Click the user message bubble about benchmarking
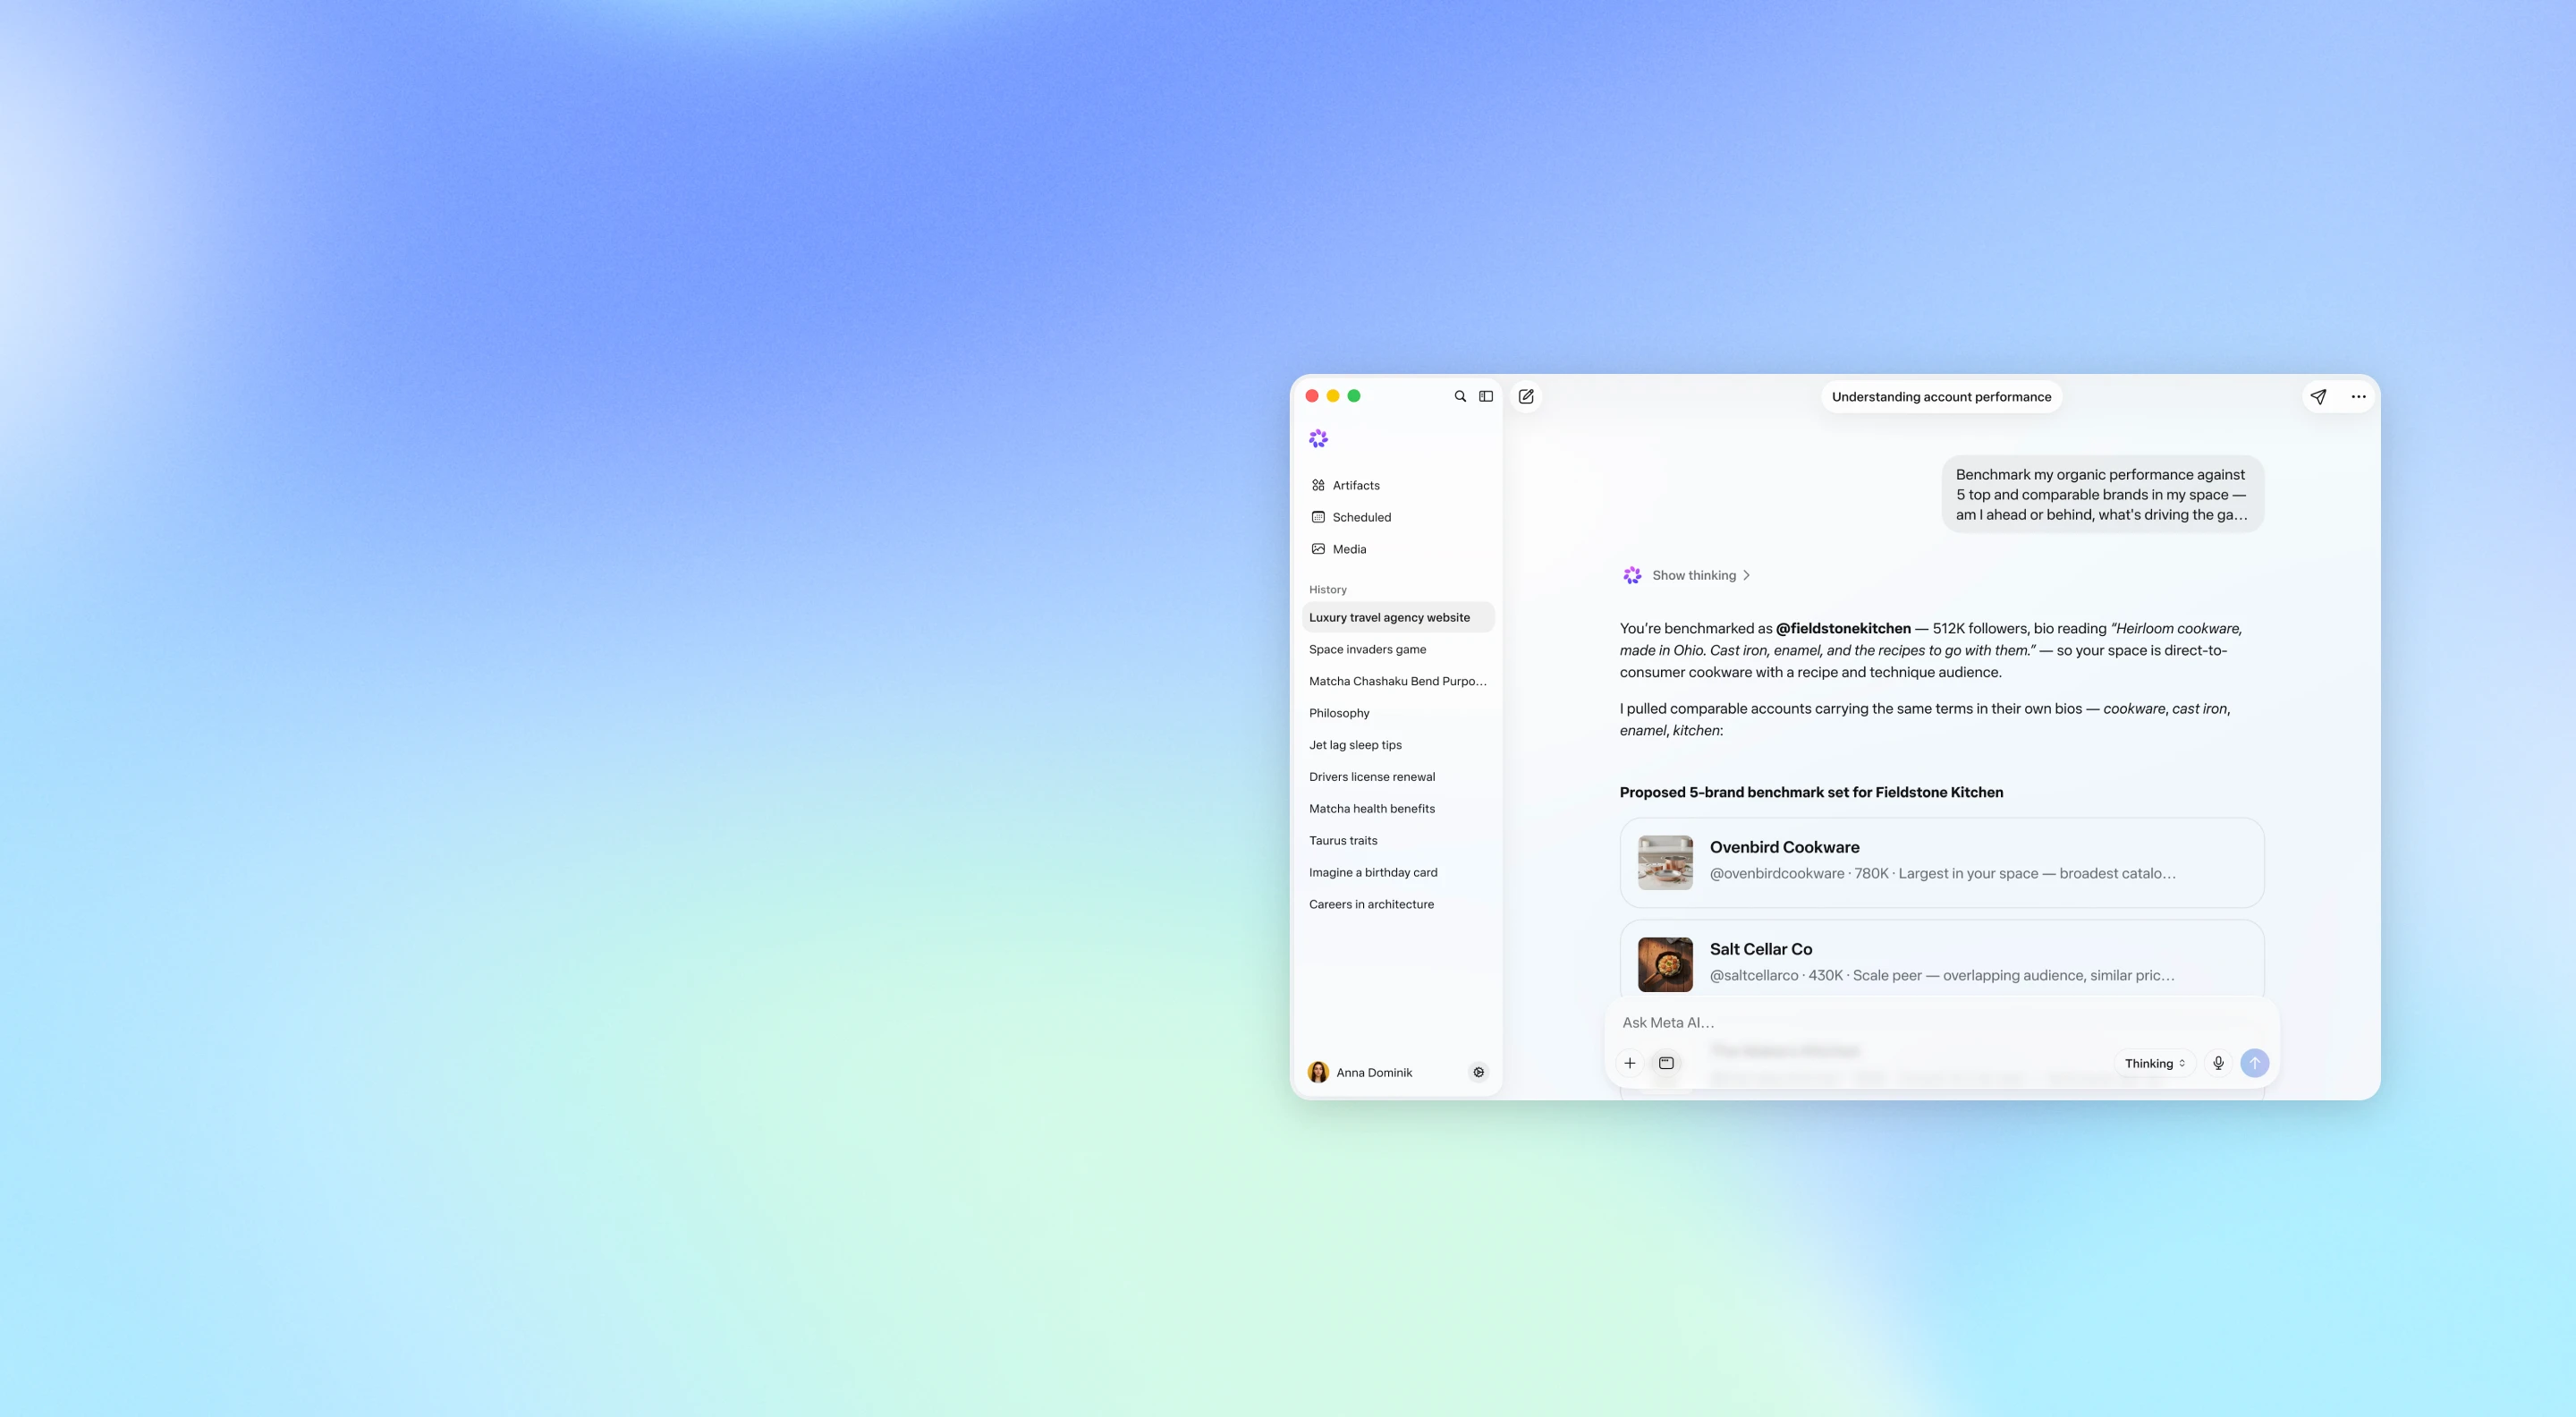 (x=2102, y=494)
